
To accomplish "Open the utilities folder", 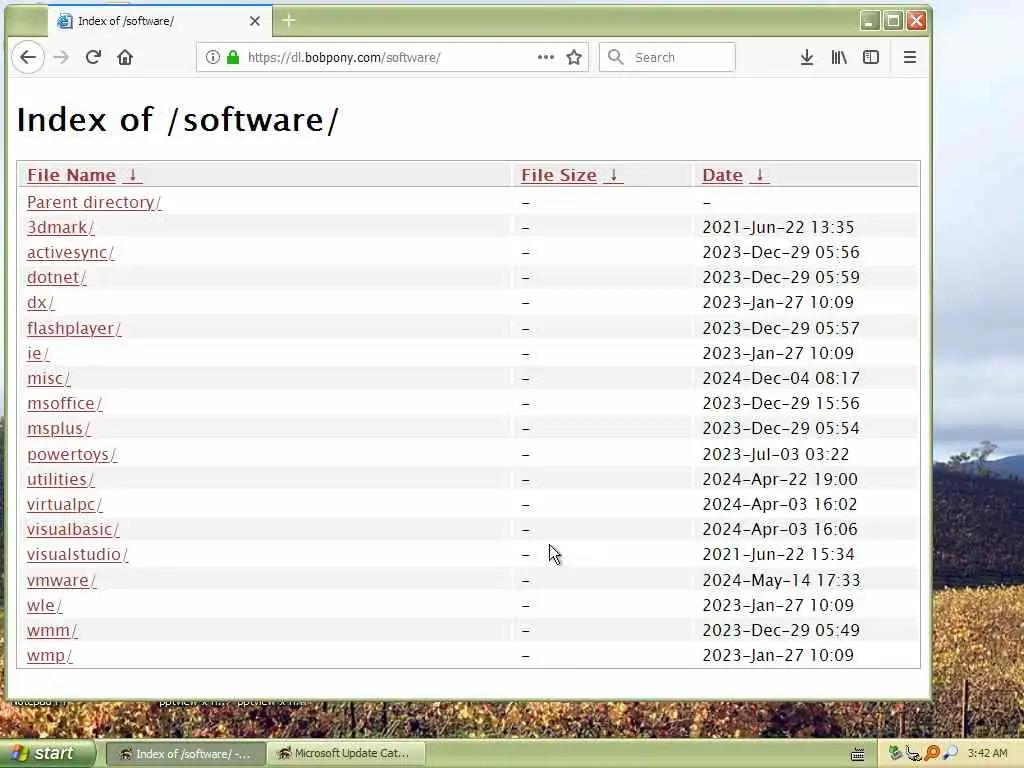I will tap(61, 479).
